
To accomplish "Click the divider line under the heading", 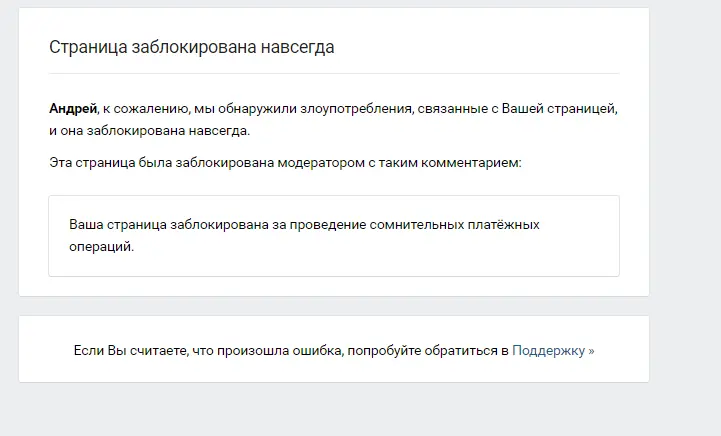I will (334, 73).
